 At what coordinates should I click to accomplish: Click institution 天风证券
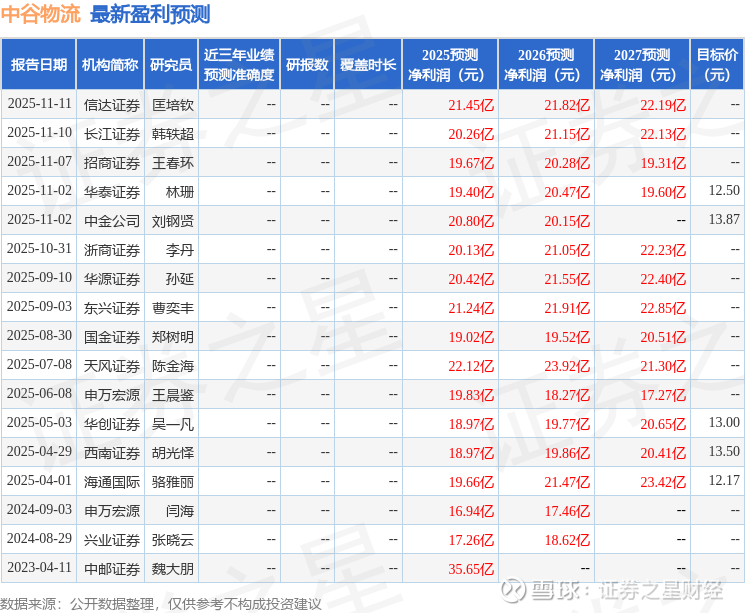coord(112,366)
